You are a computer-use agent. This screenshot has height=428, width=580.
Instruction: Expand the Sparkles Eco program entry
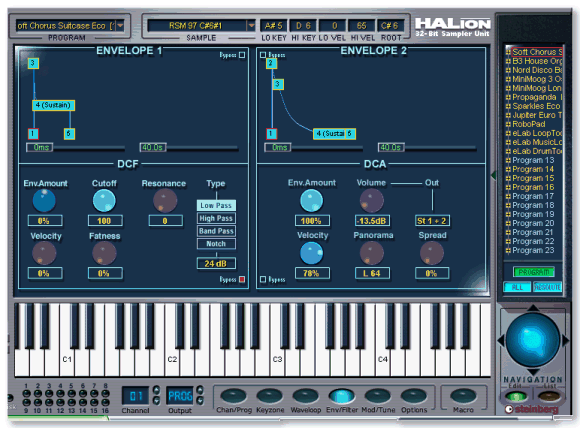pyautogui.click(x=508, y=107)
